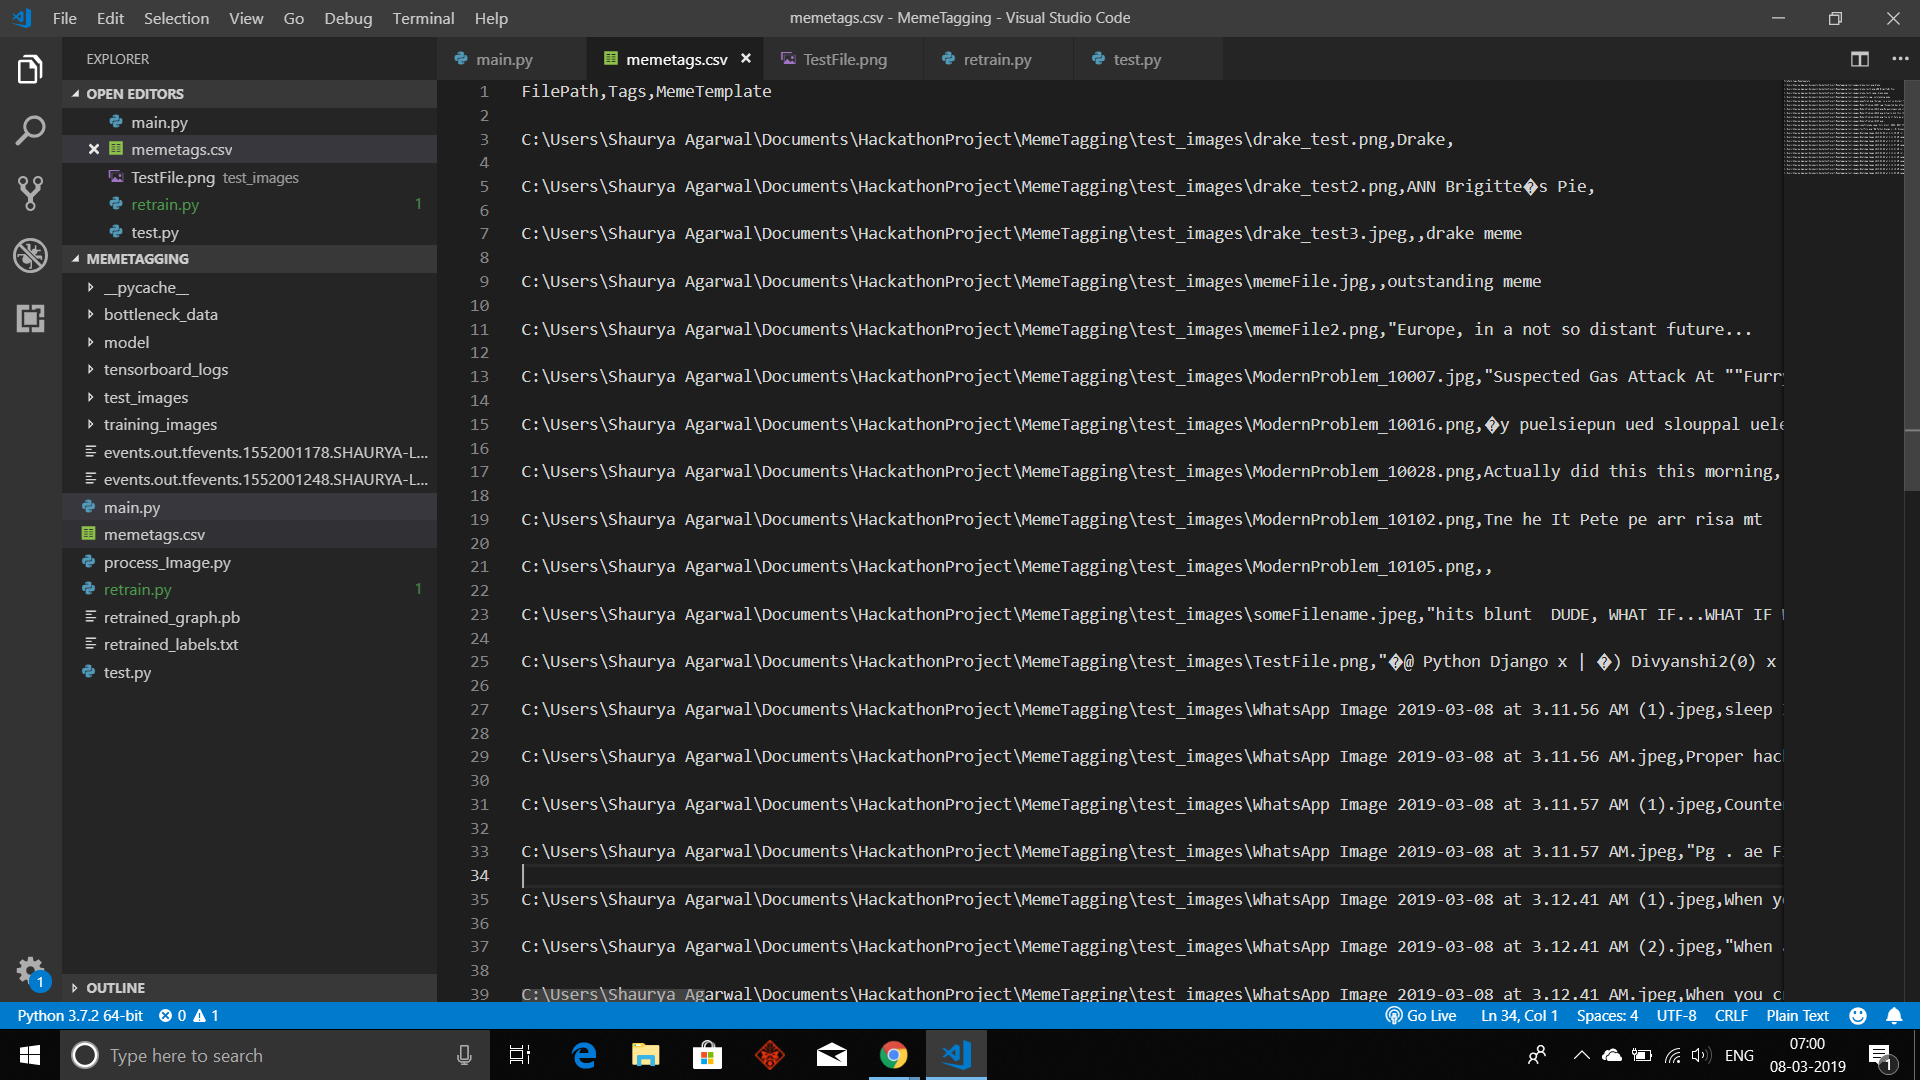Click the feedback smiley icon in status bar

click(1858, 1016)
